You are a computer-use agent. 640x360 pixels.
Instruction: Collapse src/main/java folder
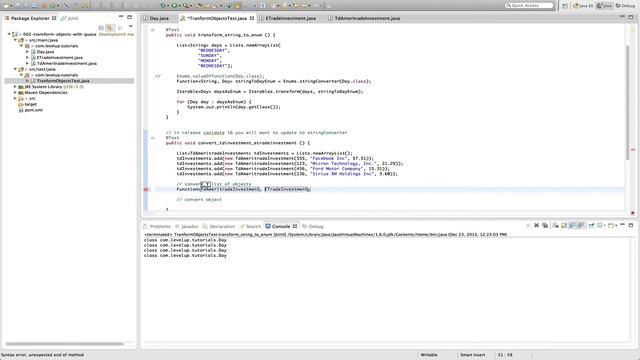(15, 40)
